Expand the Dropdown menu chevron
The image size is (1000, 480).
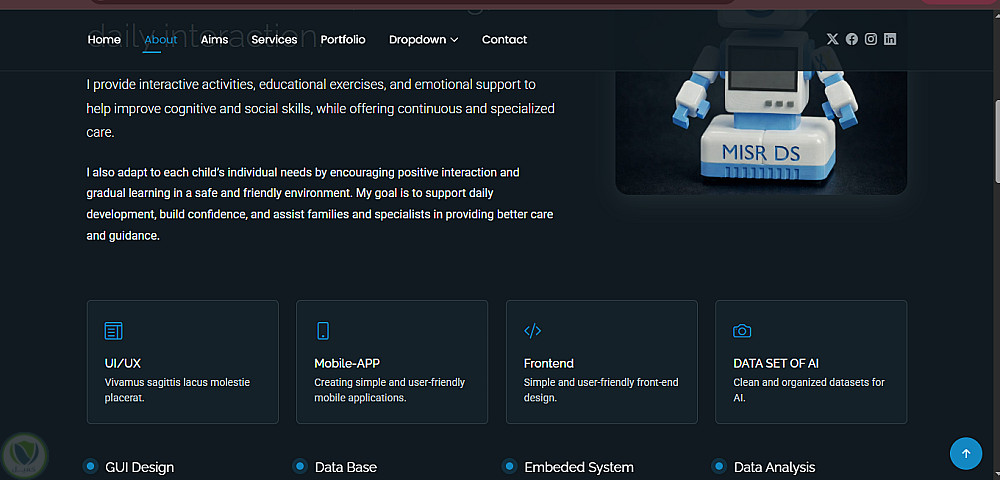tap(454, 40)
